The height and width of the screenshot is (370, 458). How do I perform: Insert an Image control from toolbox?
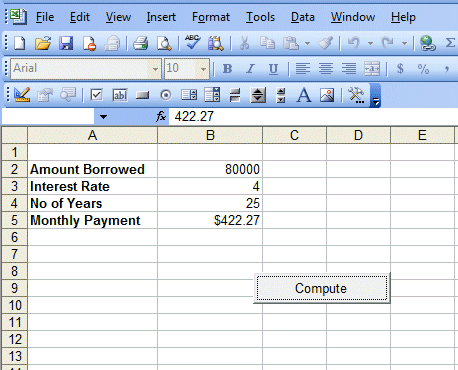[x=327, y=95]
